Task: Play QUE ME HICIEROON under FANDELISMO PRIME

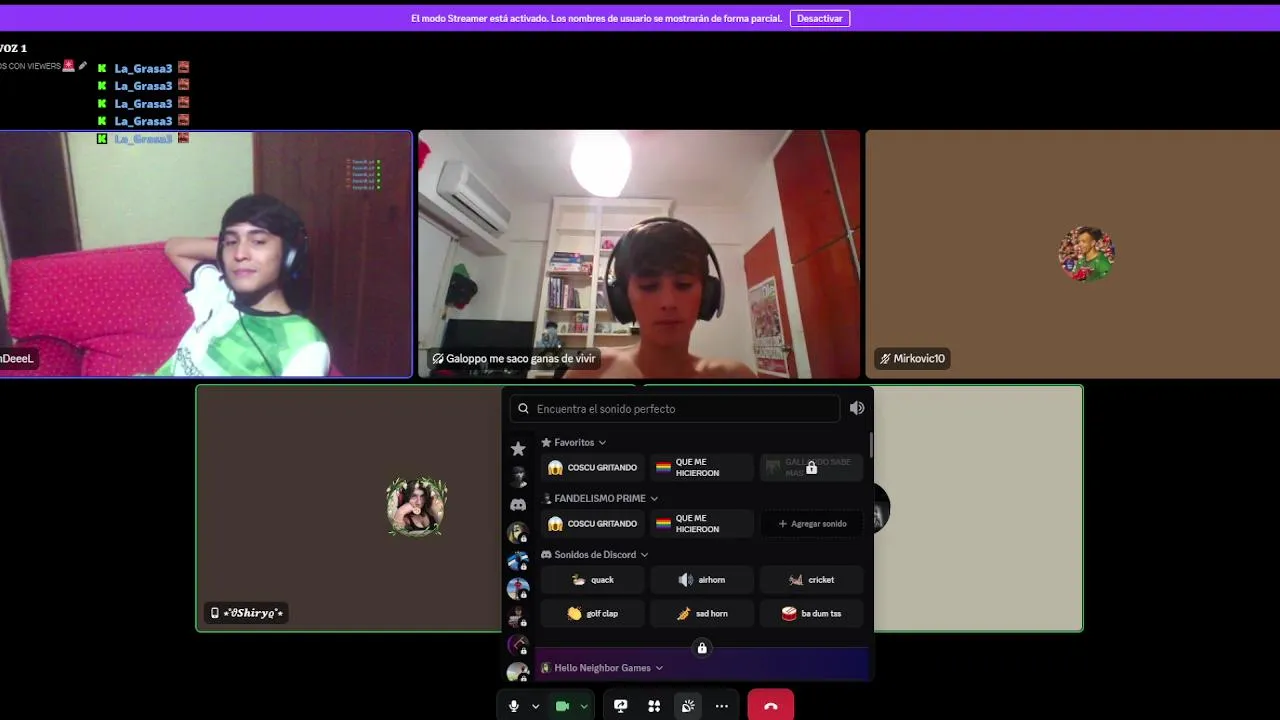Action: point(702,524)
